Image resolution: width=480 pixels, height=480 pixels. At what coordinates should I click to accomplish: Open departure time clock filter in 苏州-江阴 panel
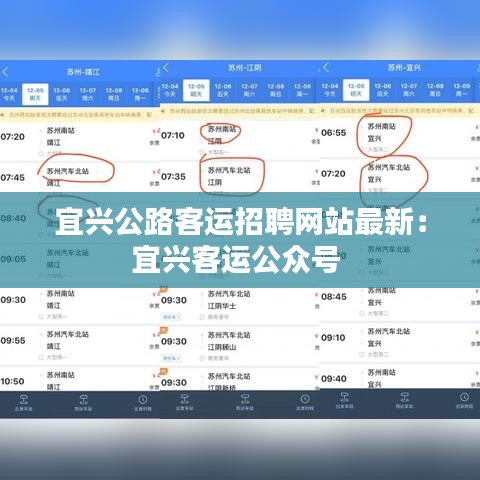click(x=305, y=402)
